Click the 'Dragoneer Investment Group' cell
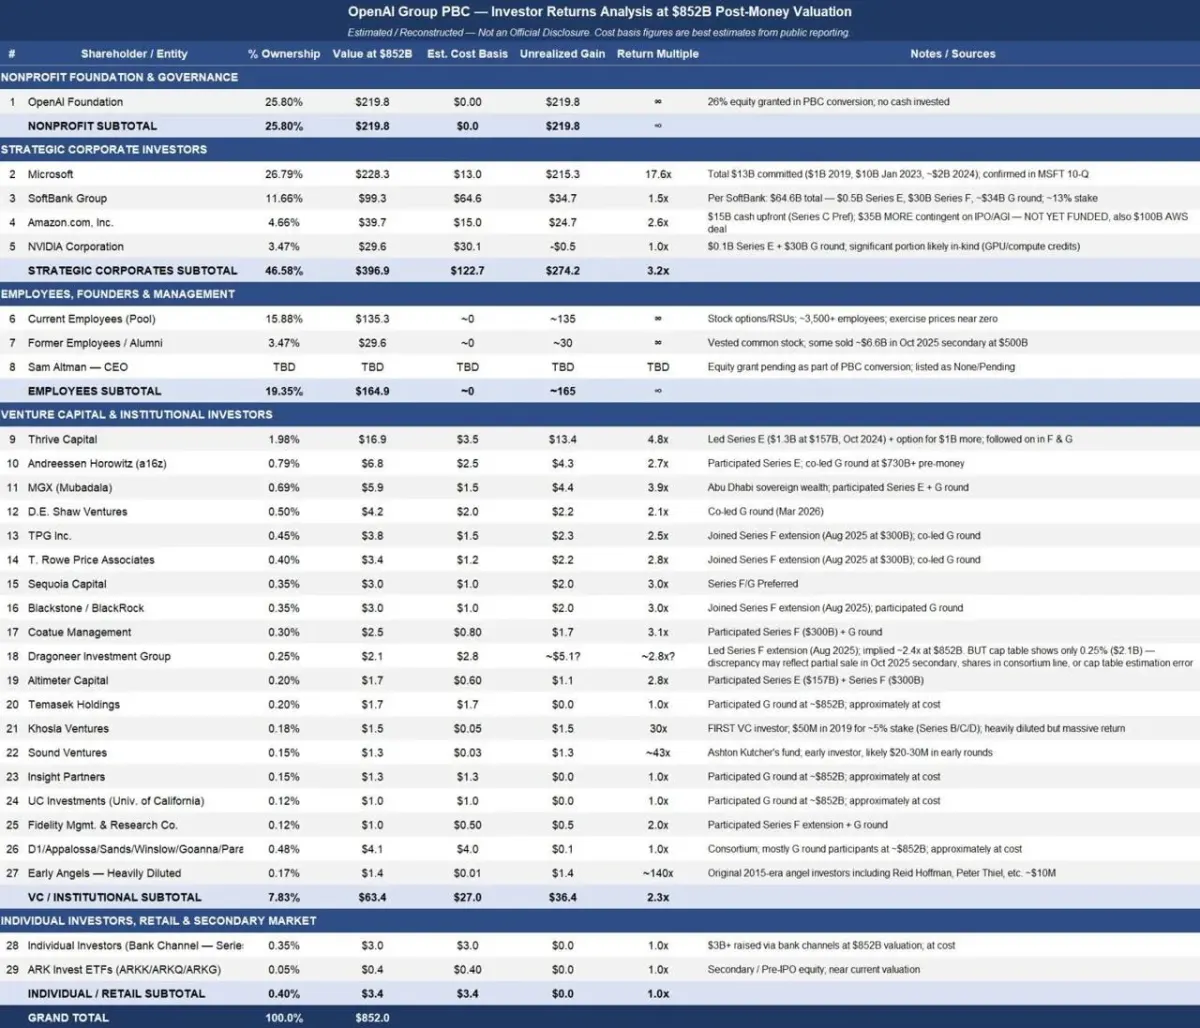This screenshot has height=1028, width=1200. [x=99, y=656]
